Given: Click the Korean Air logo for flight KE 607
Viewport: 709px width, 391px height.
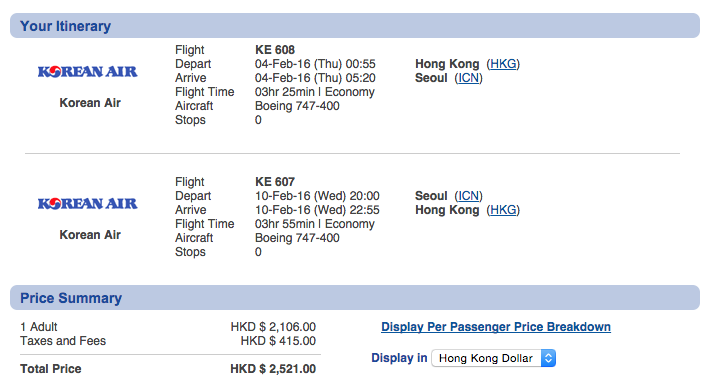Looking at the screenshot, I should point(87,203).
